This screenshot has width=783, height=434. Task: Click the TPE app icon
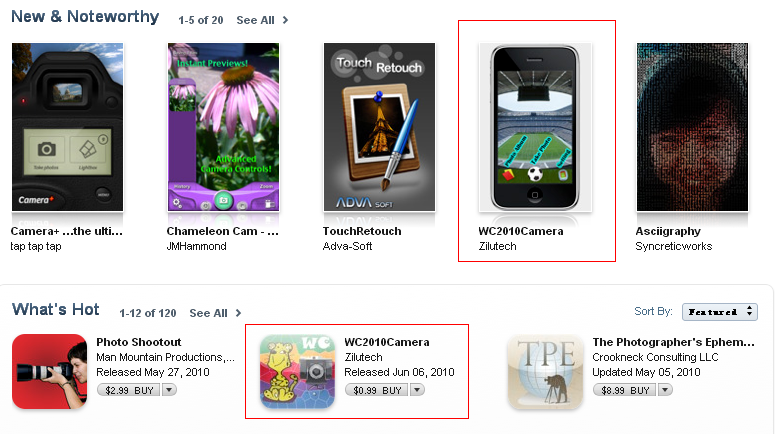tap(545, 372)
